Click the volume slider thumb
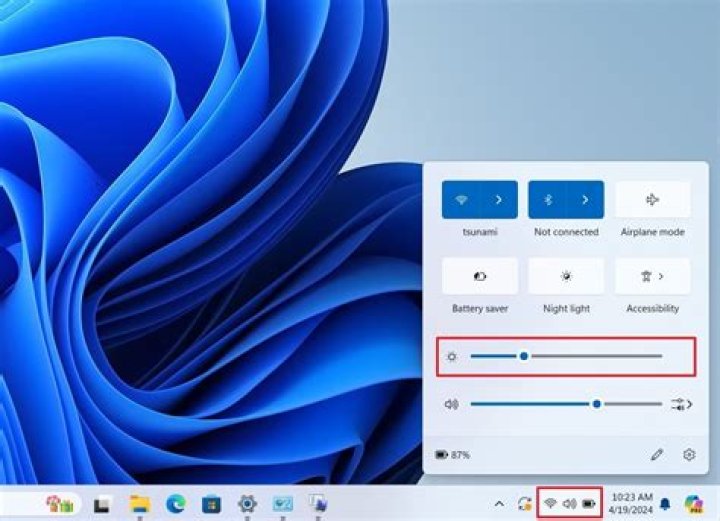The image size is (720, 521). (x=596, y=404)
